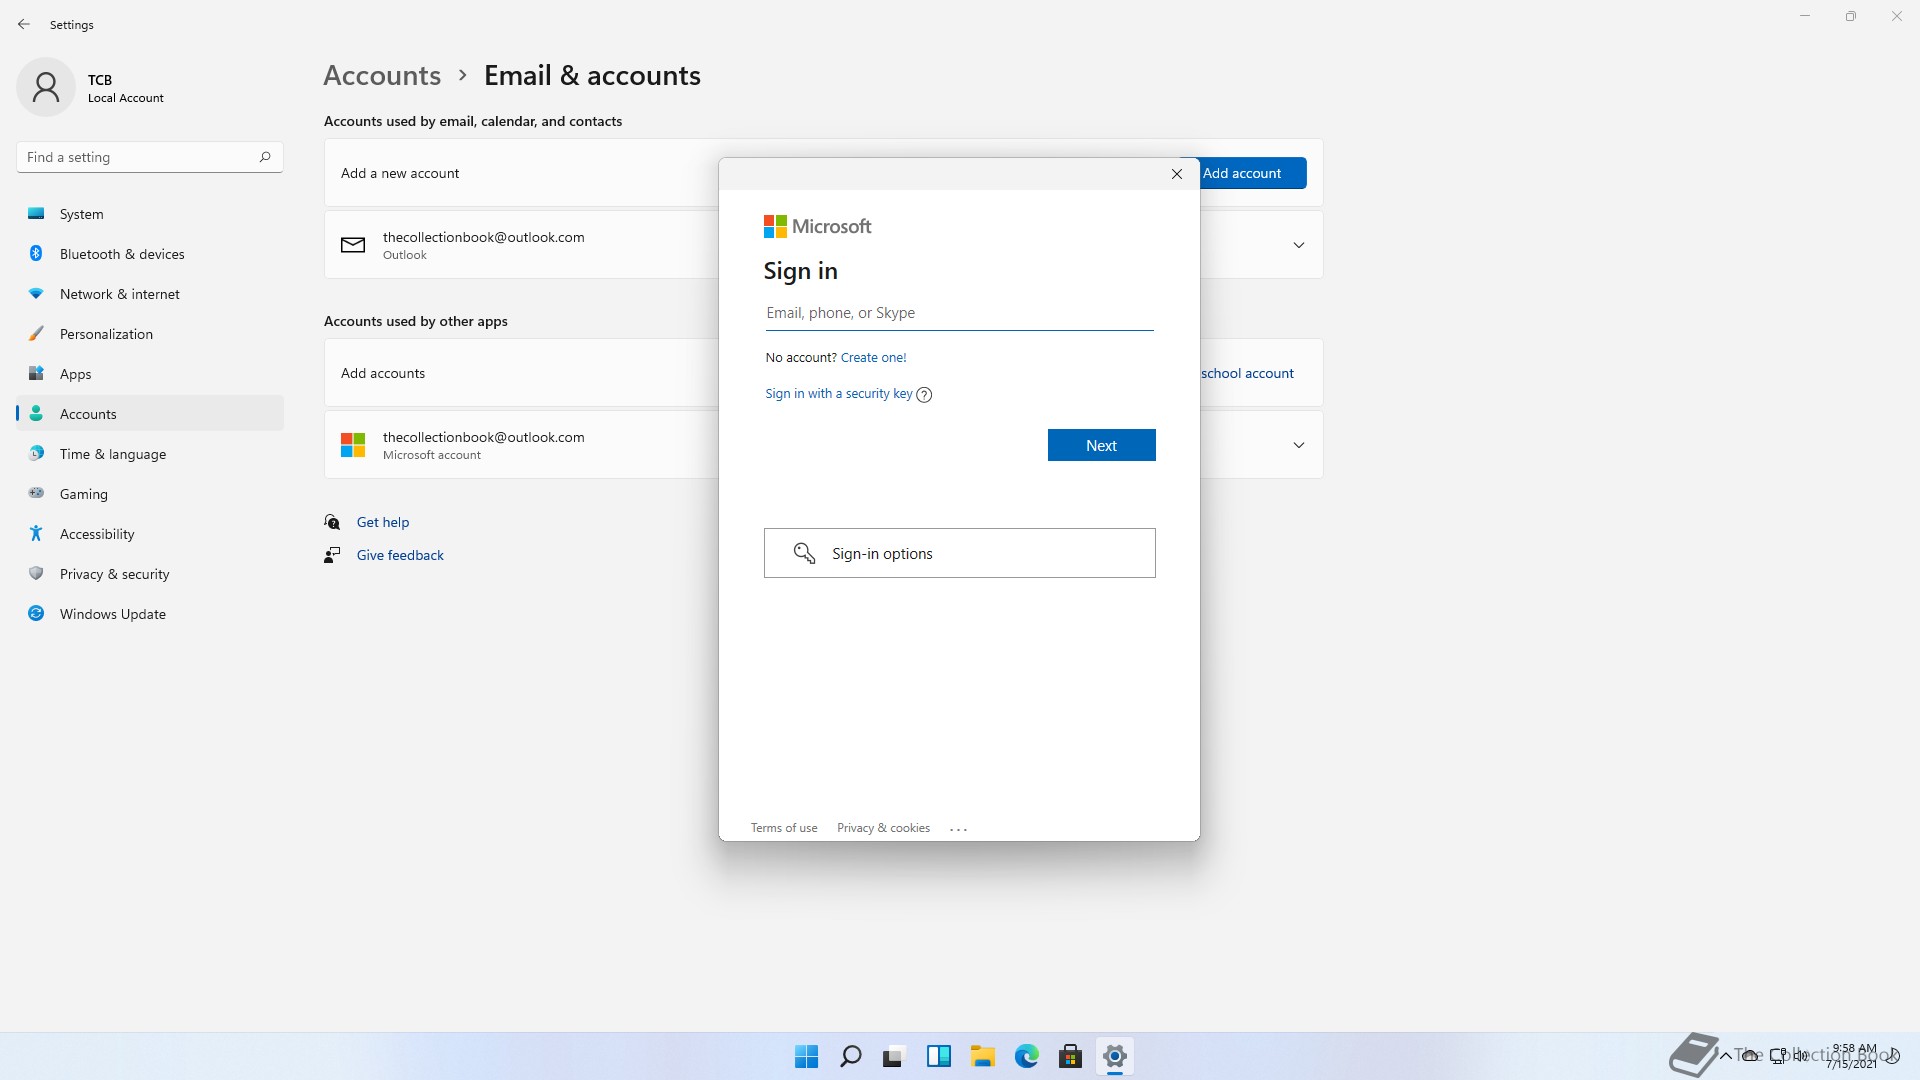
Task: Open taskbar Search
Action: coord(850,1056)
